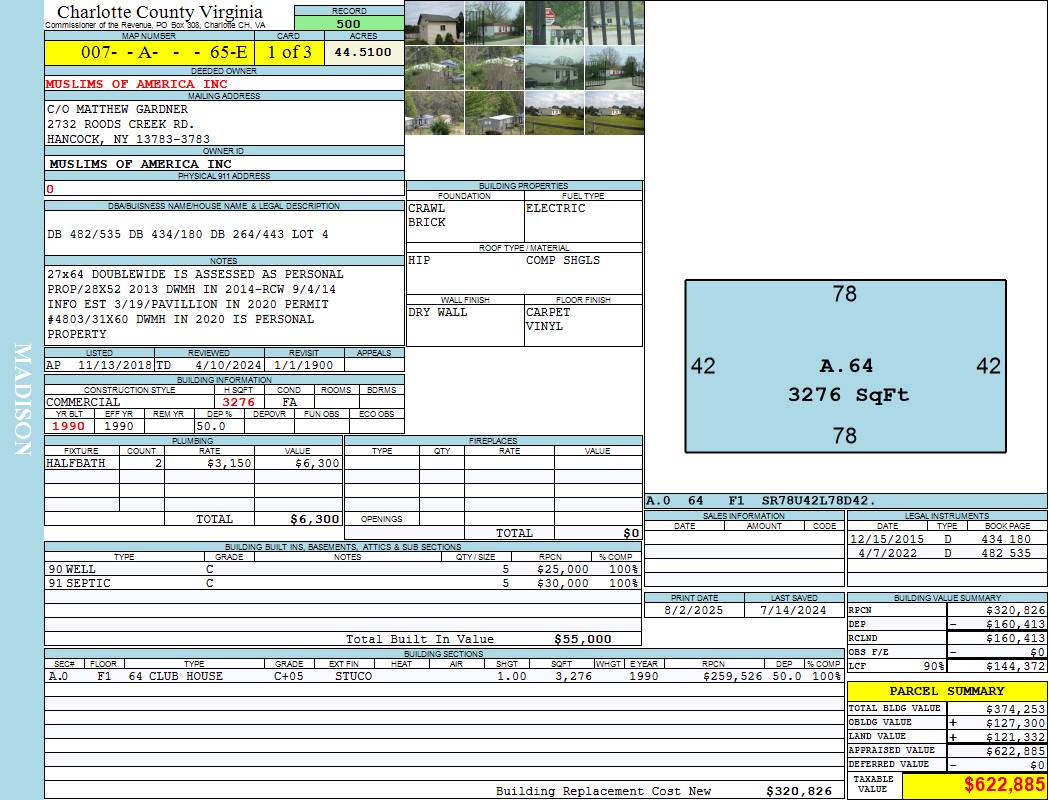Open the top-left two-story house photo
The width and height of the screenshot is (1050, 800).
(x=434, y=22)
